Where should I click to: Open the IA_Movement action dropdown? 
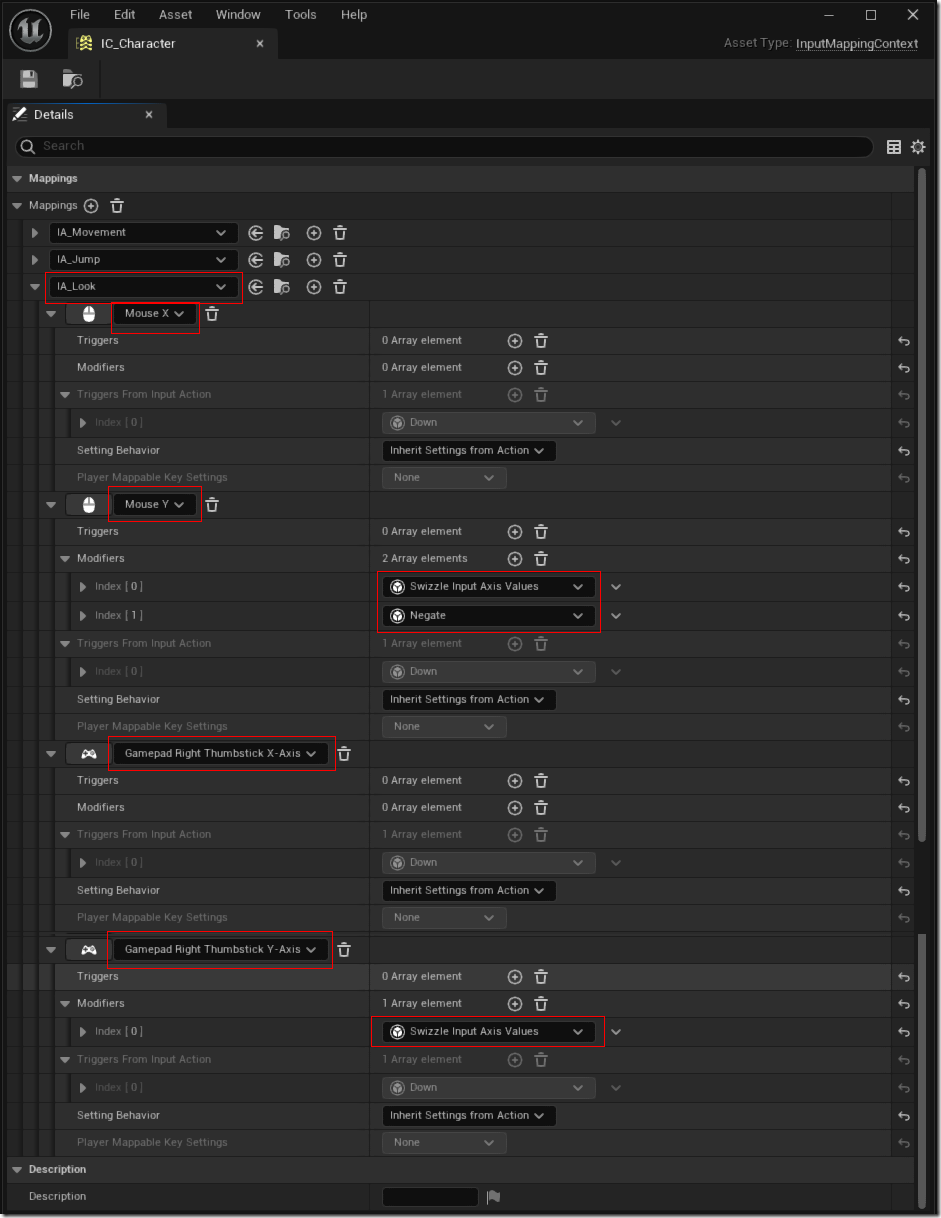click(x=144, y=233)
